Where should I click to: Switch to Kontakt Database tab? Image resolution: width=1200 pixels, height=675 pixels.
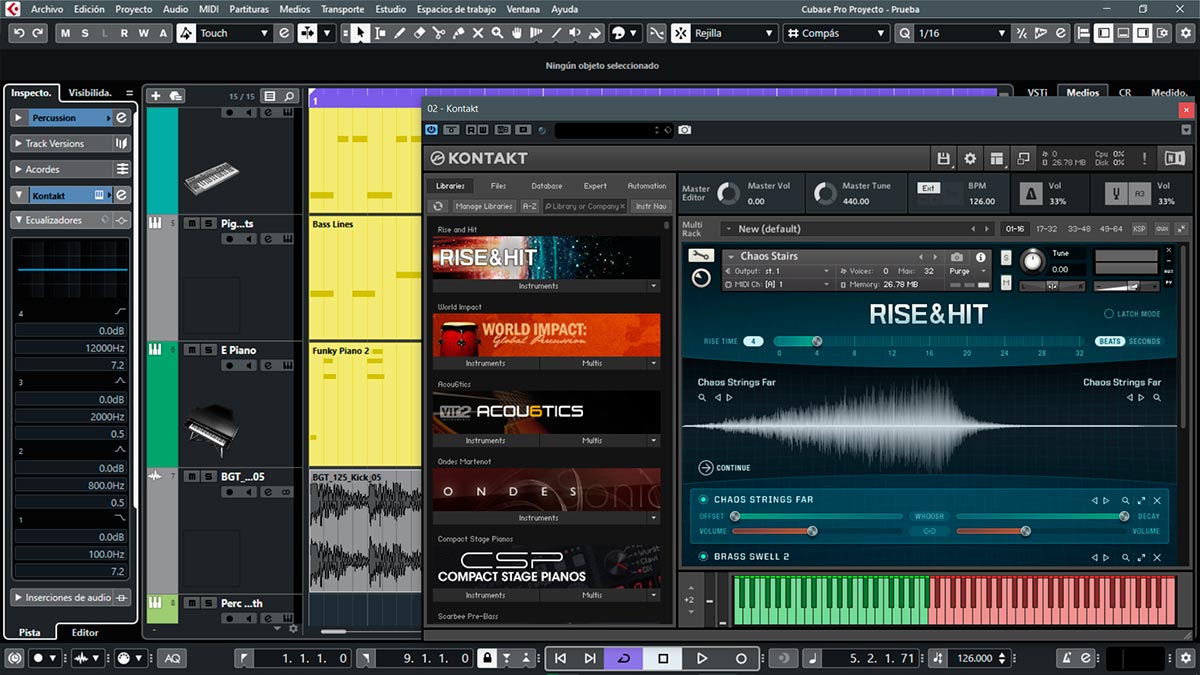pos(547,186)
